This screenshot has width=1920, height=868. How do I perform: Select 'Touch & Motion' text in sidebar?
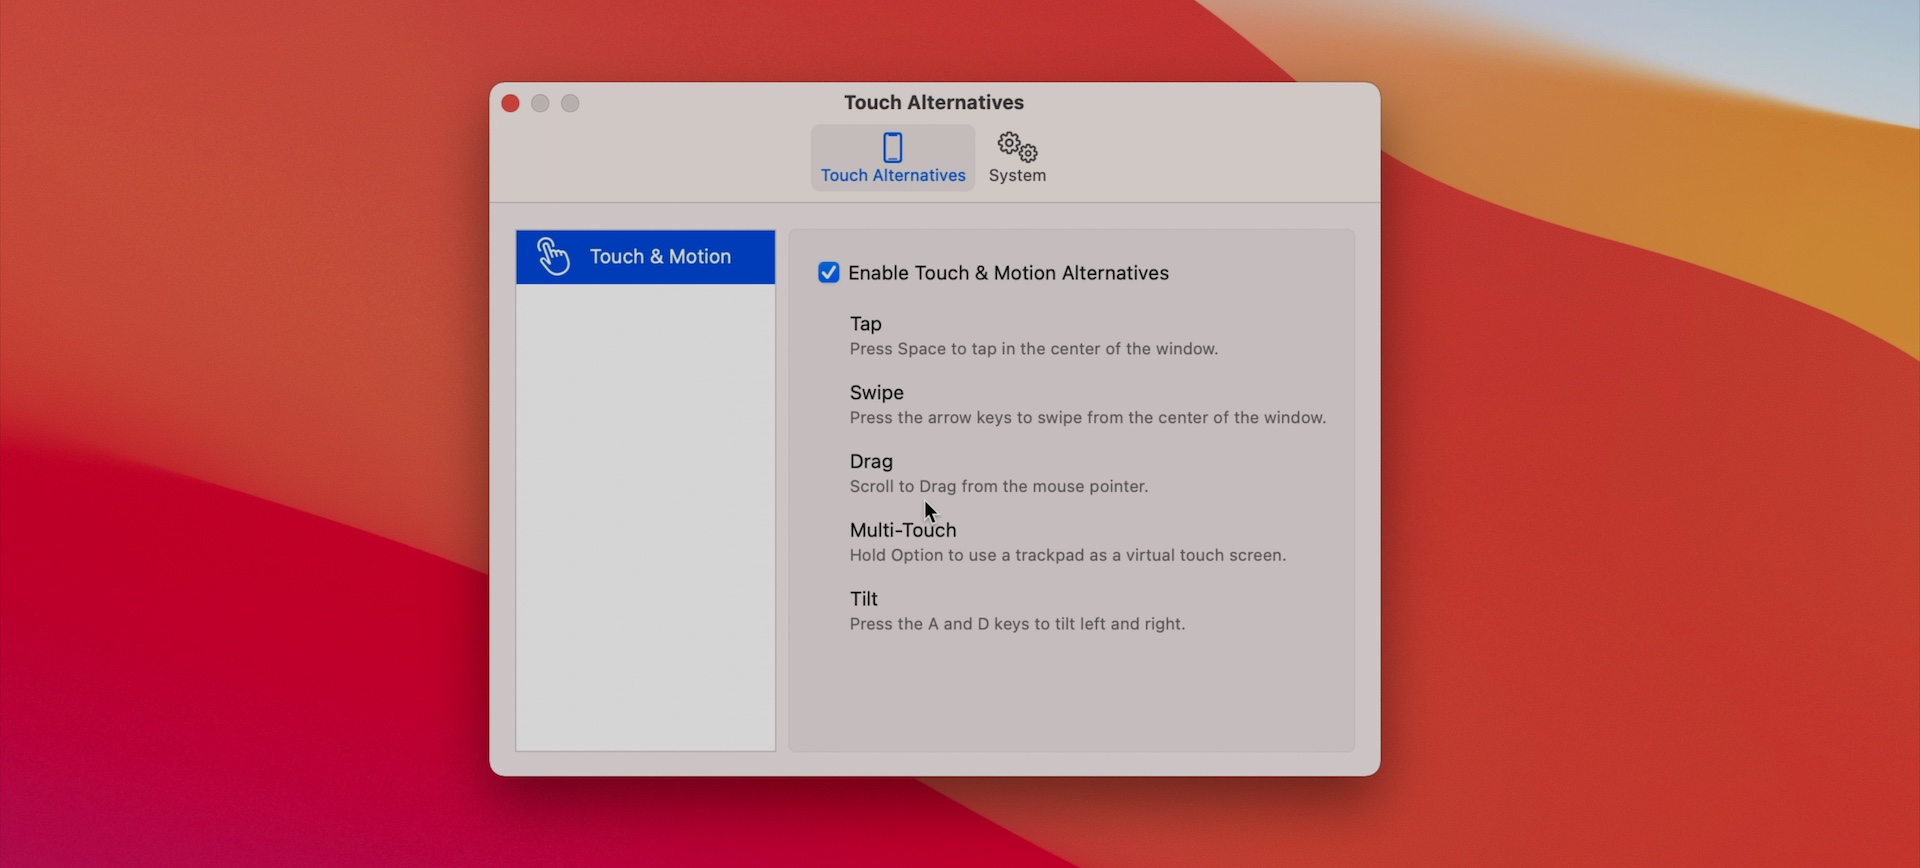660,257
